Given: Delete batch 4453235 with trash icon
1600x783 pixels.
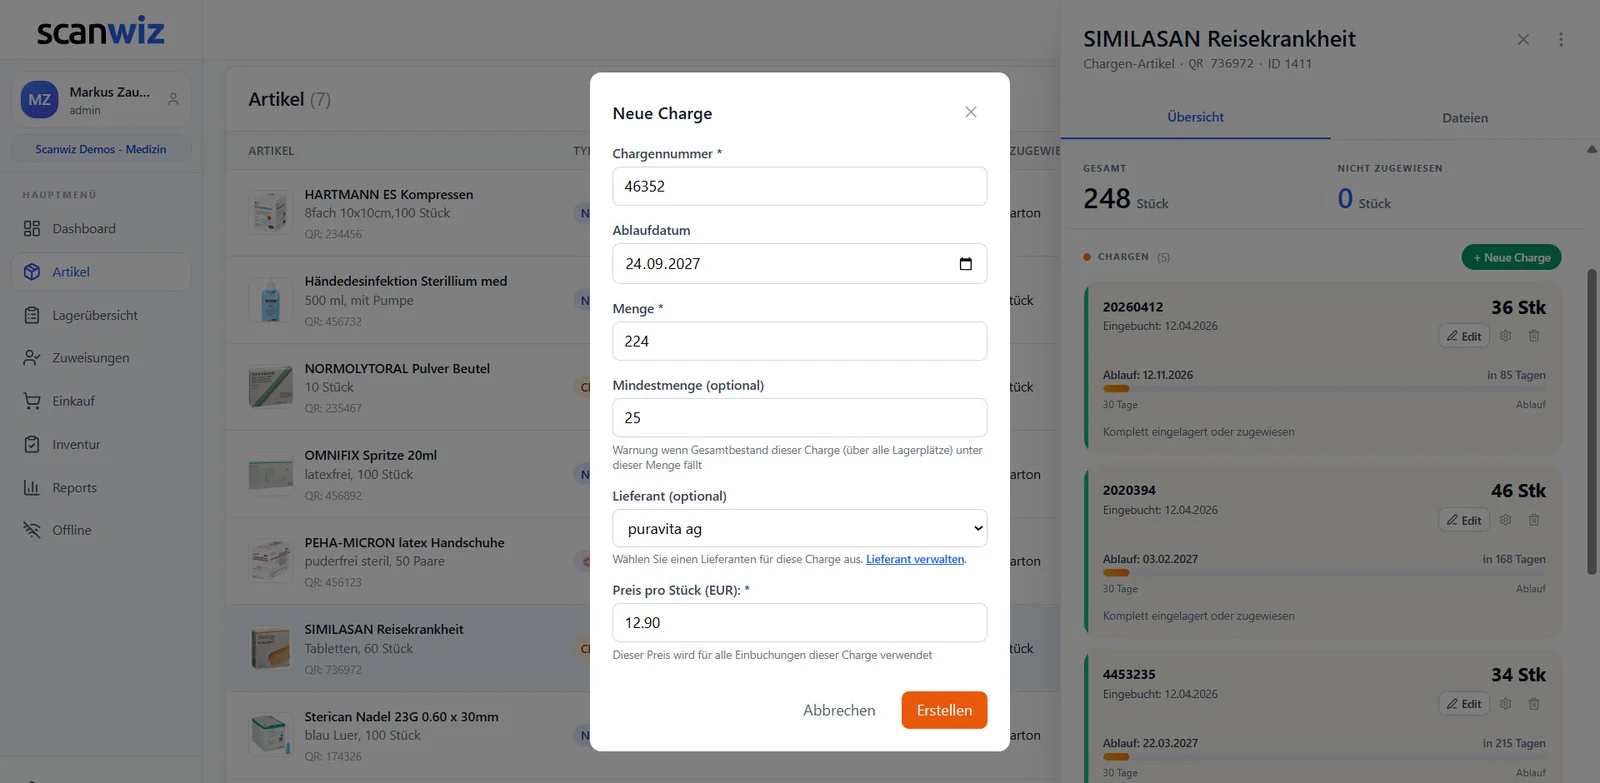Looking at the screenshot, I should click(x=1534, y=704).
